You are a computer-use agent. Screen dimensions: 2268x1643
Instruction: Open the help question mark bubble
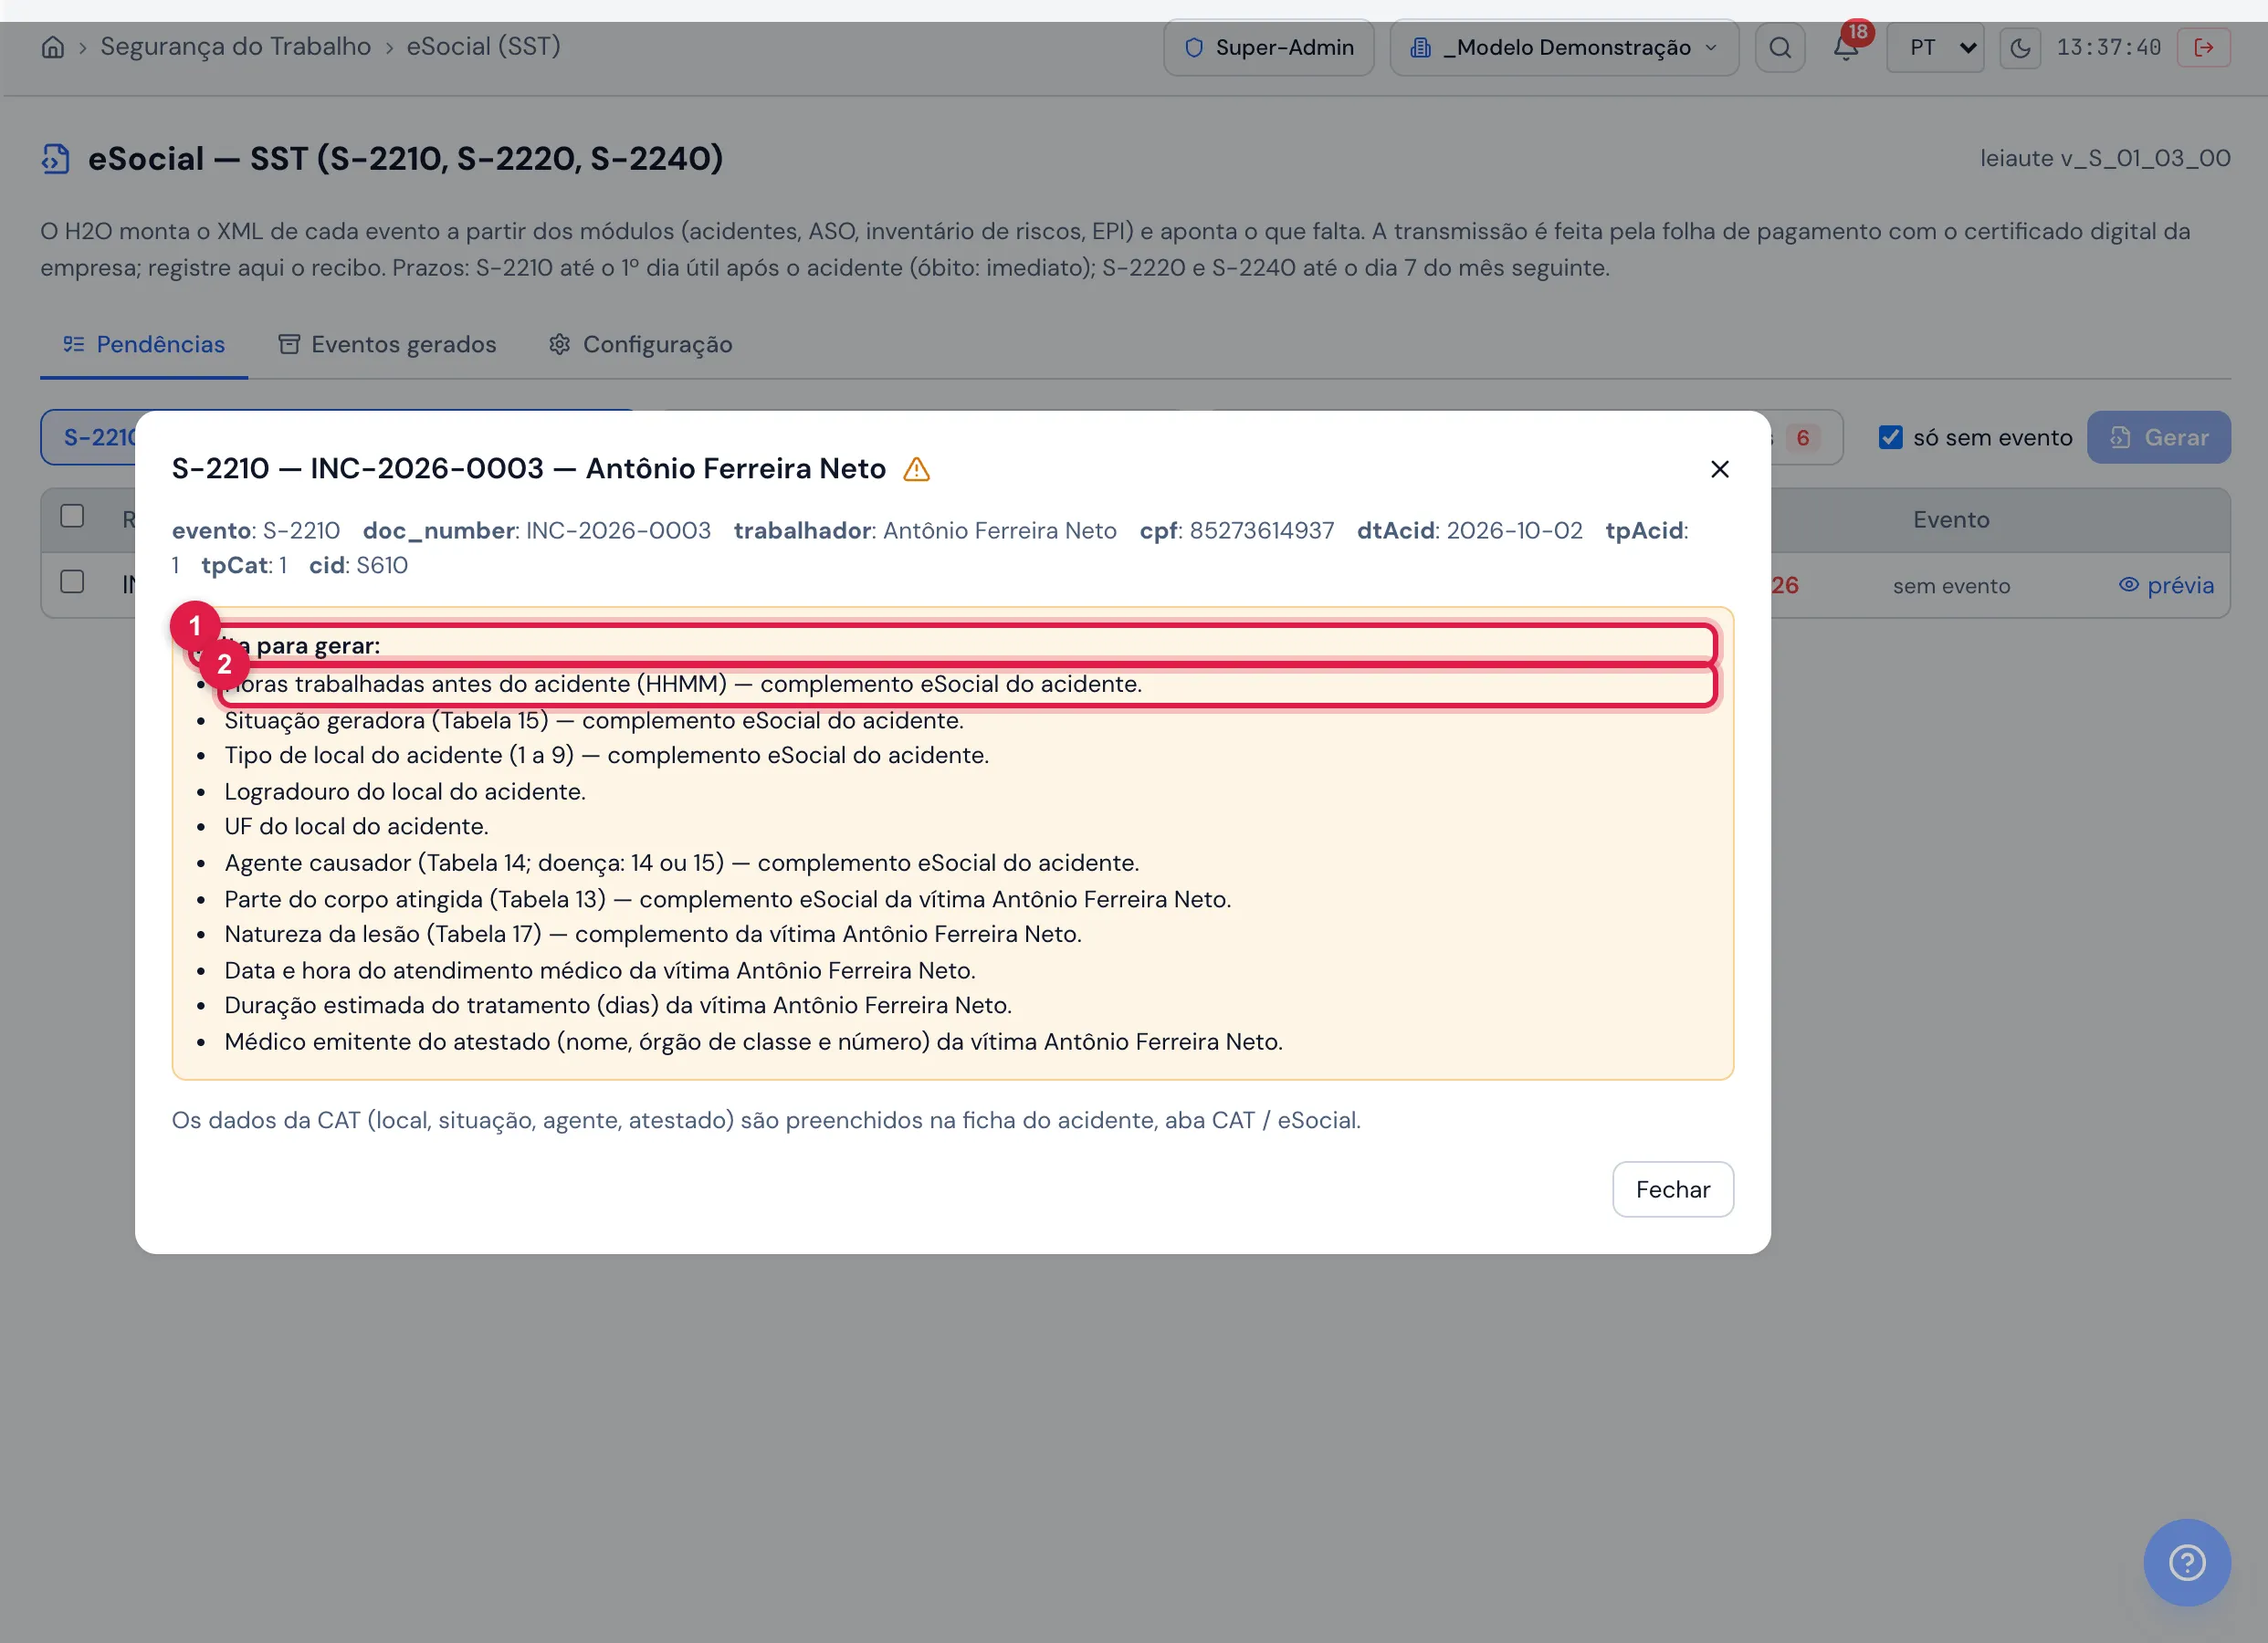point(2187,1562)
